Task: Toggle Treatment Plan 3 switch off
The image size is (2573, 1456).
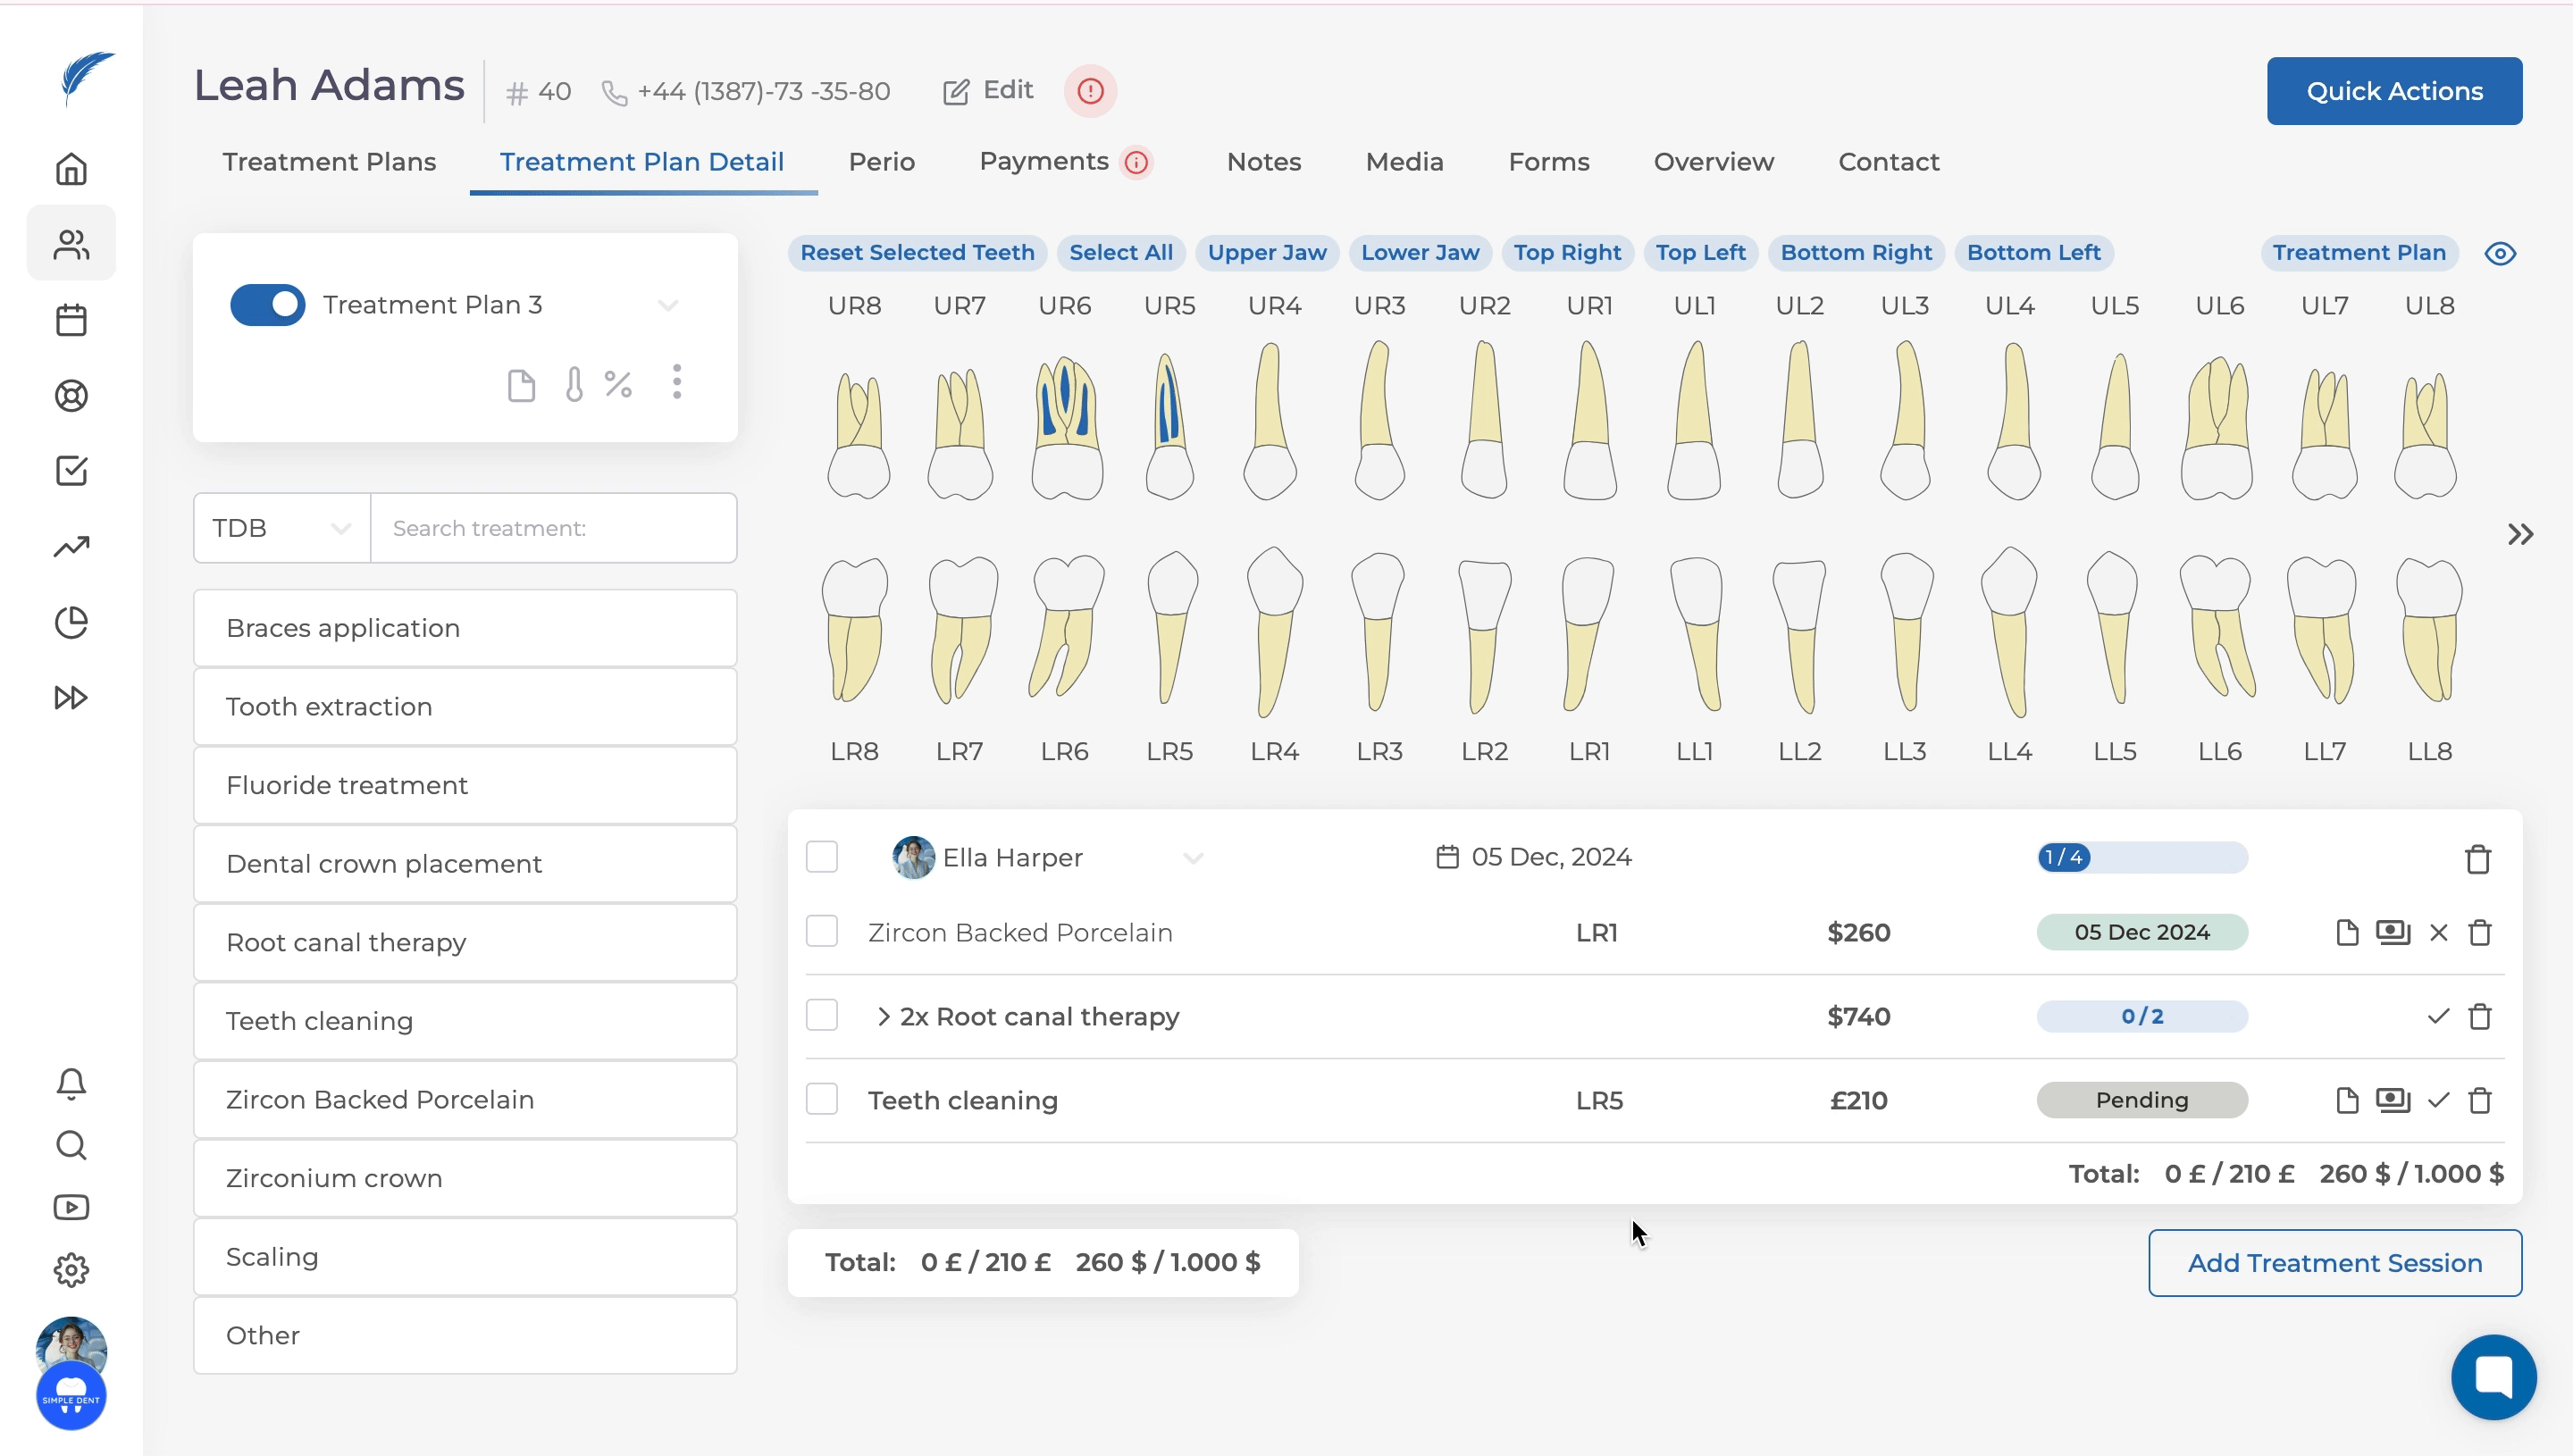Action: click(x=267, y=305)
